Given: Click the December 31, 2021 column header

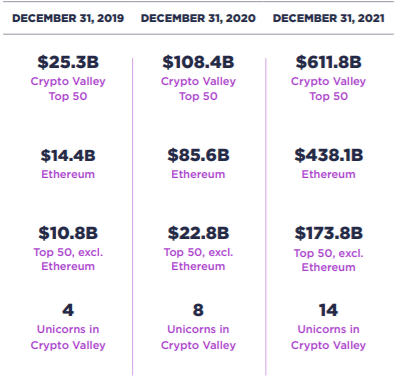Looking at the screenshot, I should click(329, 18).
